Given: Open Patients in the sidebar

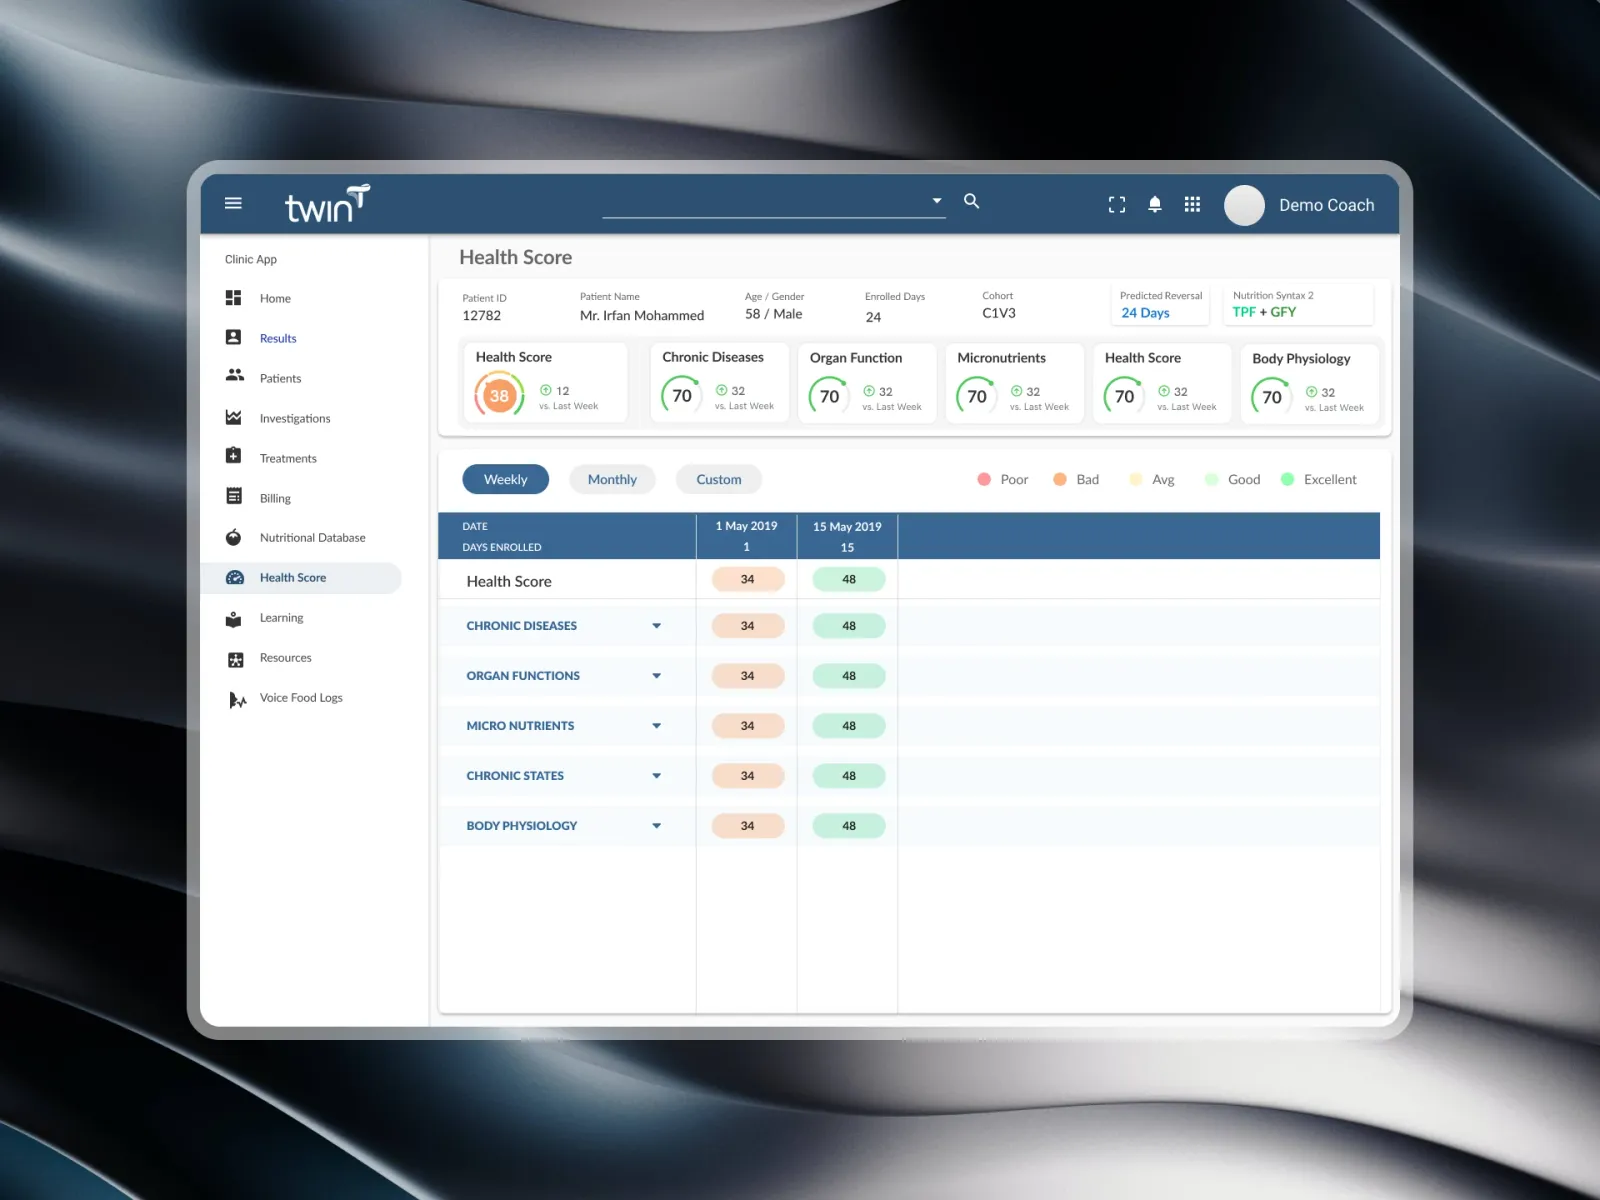Looking at the screenshot, I should click(x=280, y=378).
